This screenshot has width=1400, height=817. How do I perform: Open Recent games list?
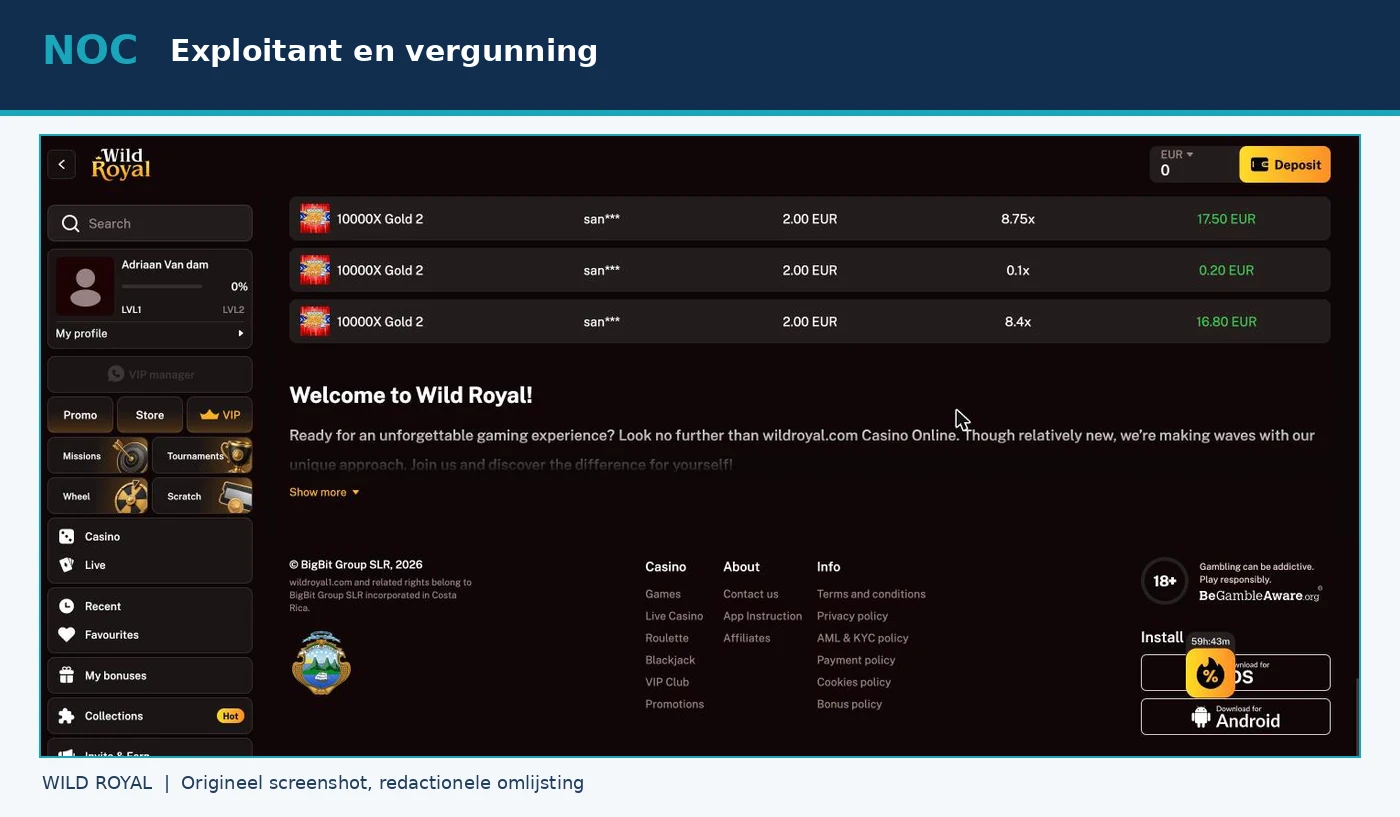tap(150, 606)
